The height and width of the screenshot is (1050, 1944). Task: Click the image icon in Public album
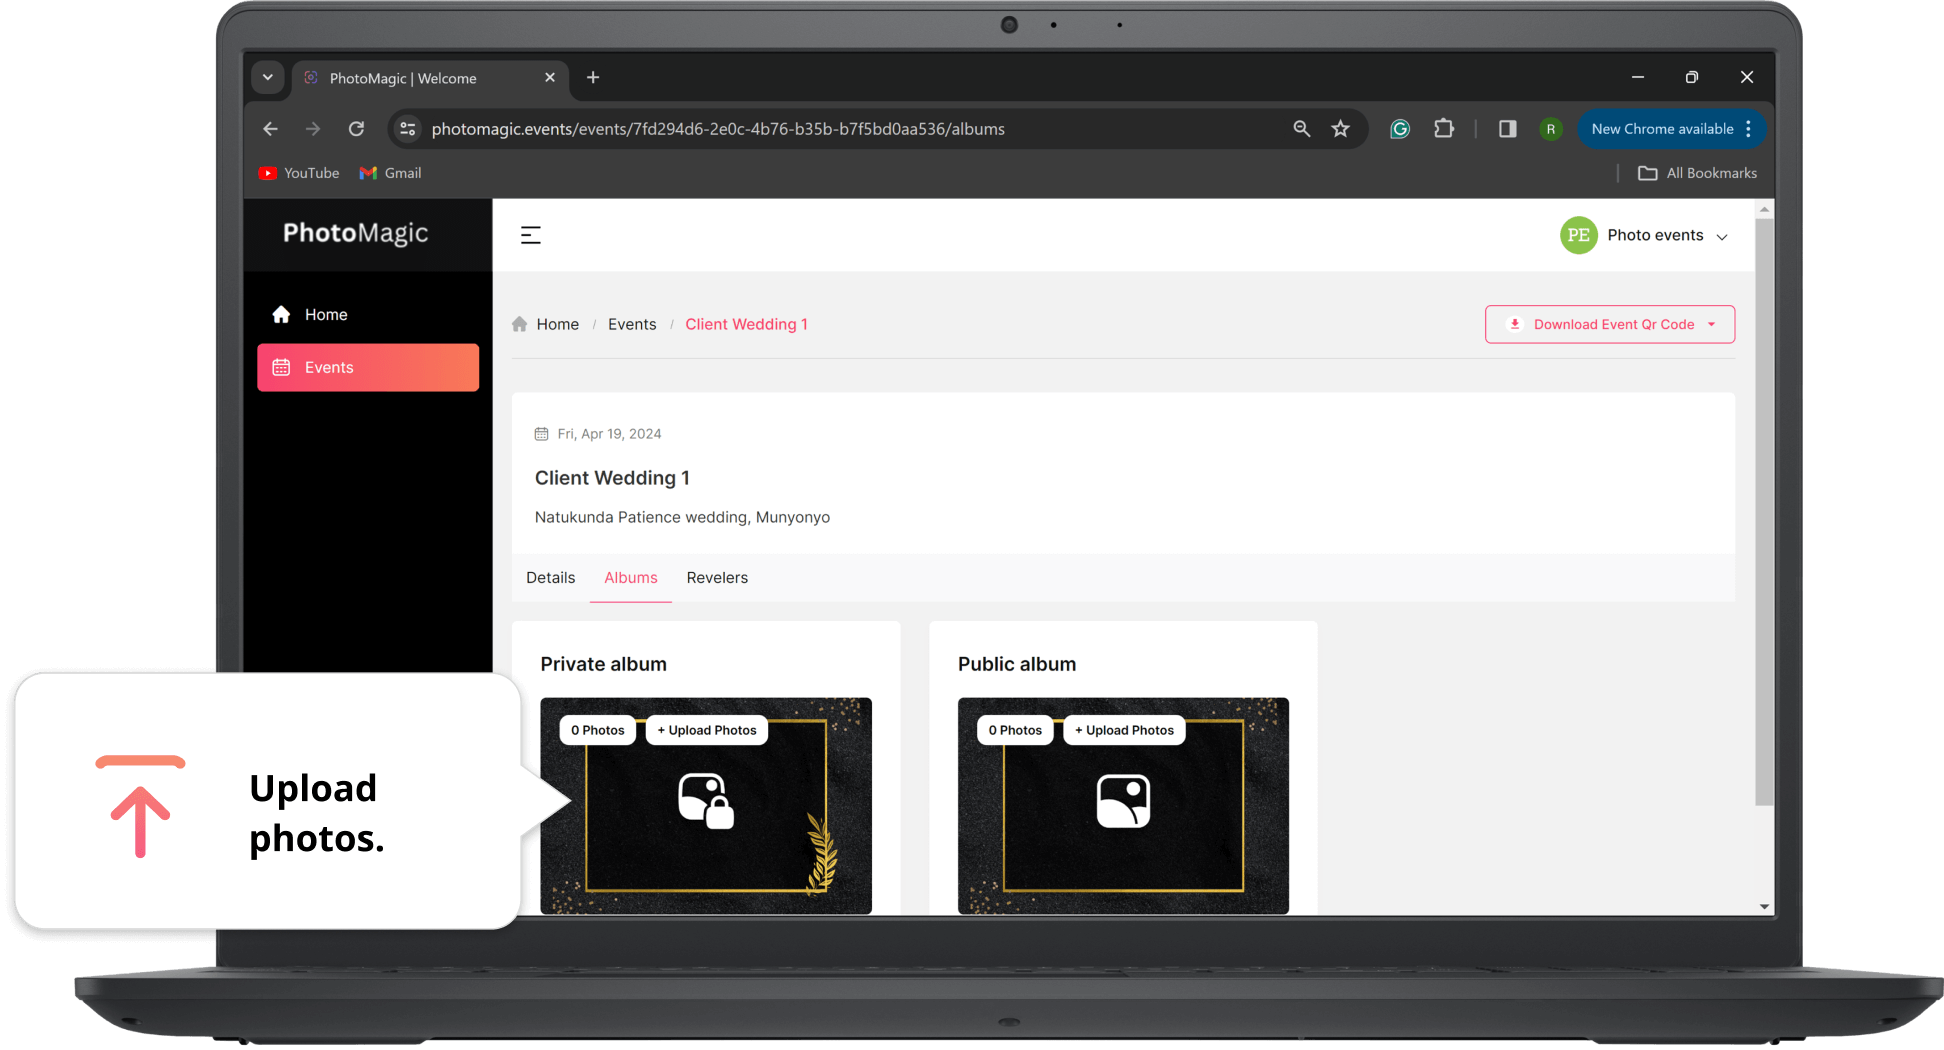click(x=1123, y=801)
